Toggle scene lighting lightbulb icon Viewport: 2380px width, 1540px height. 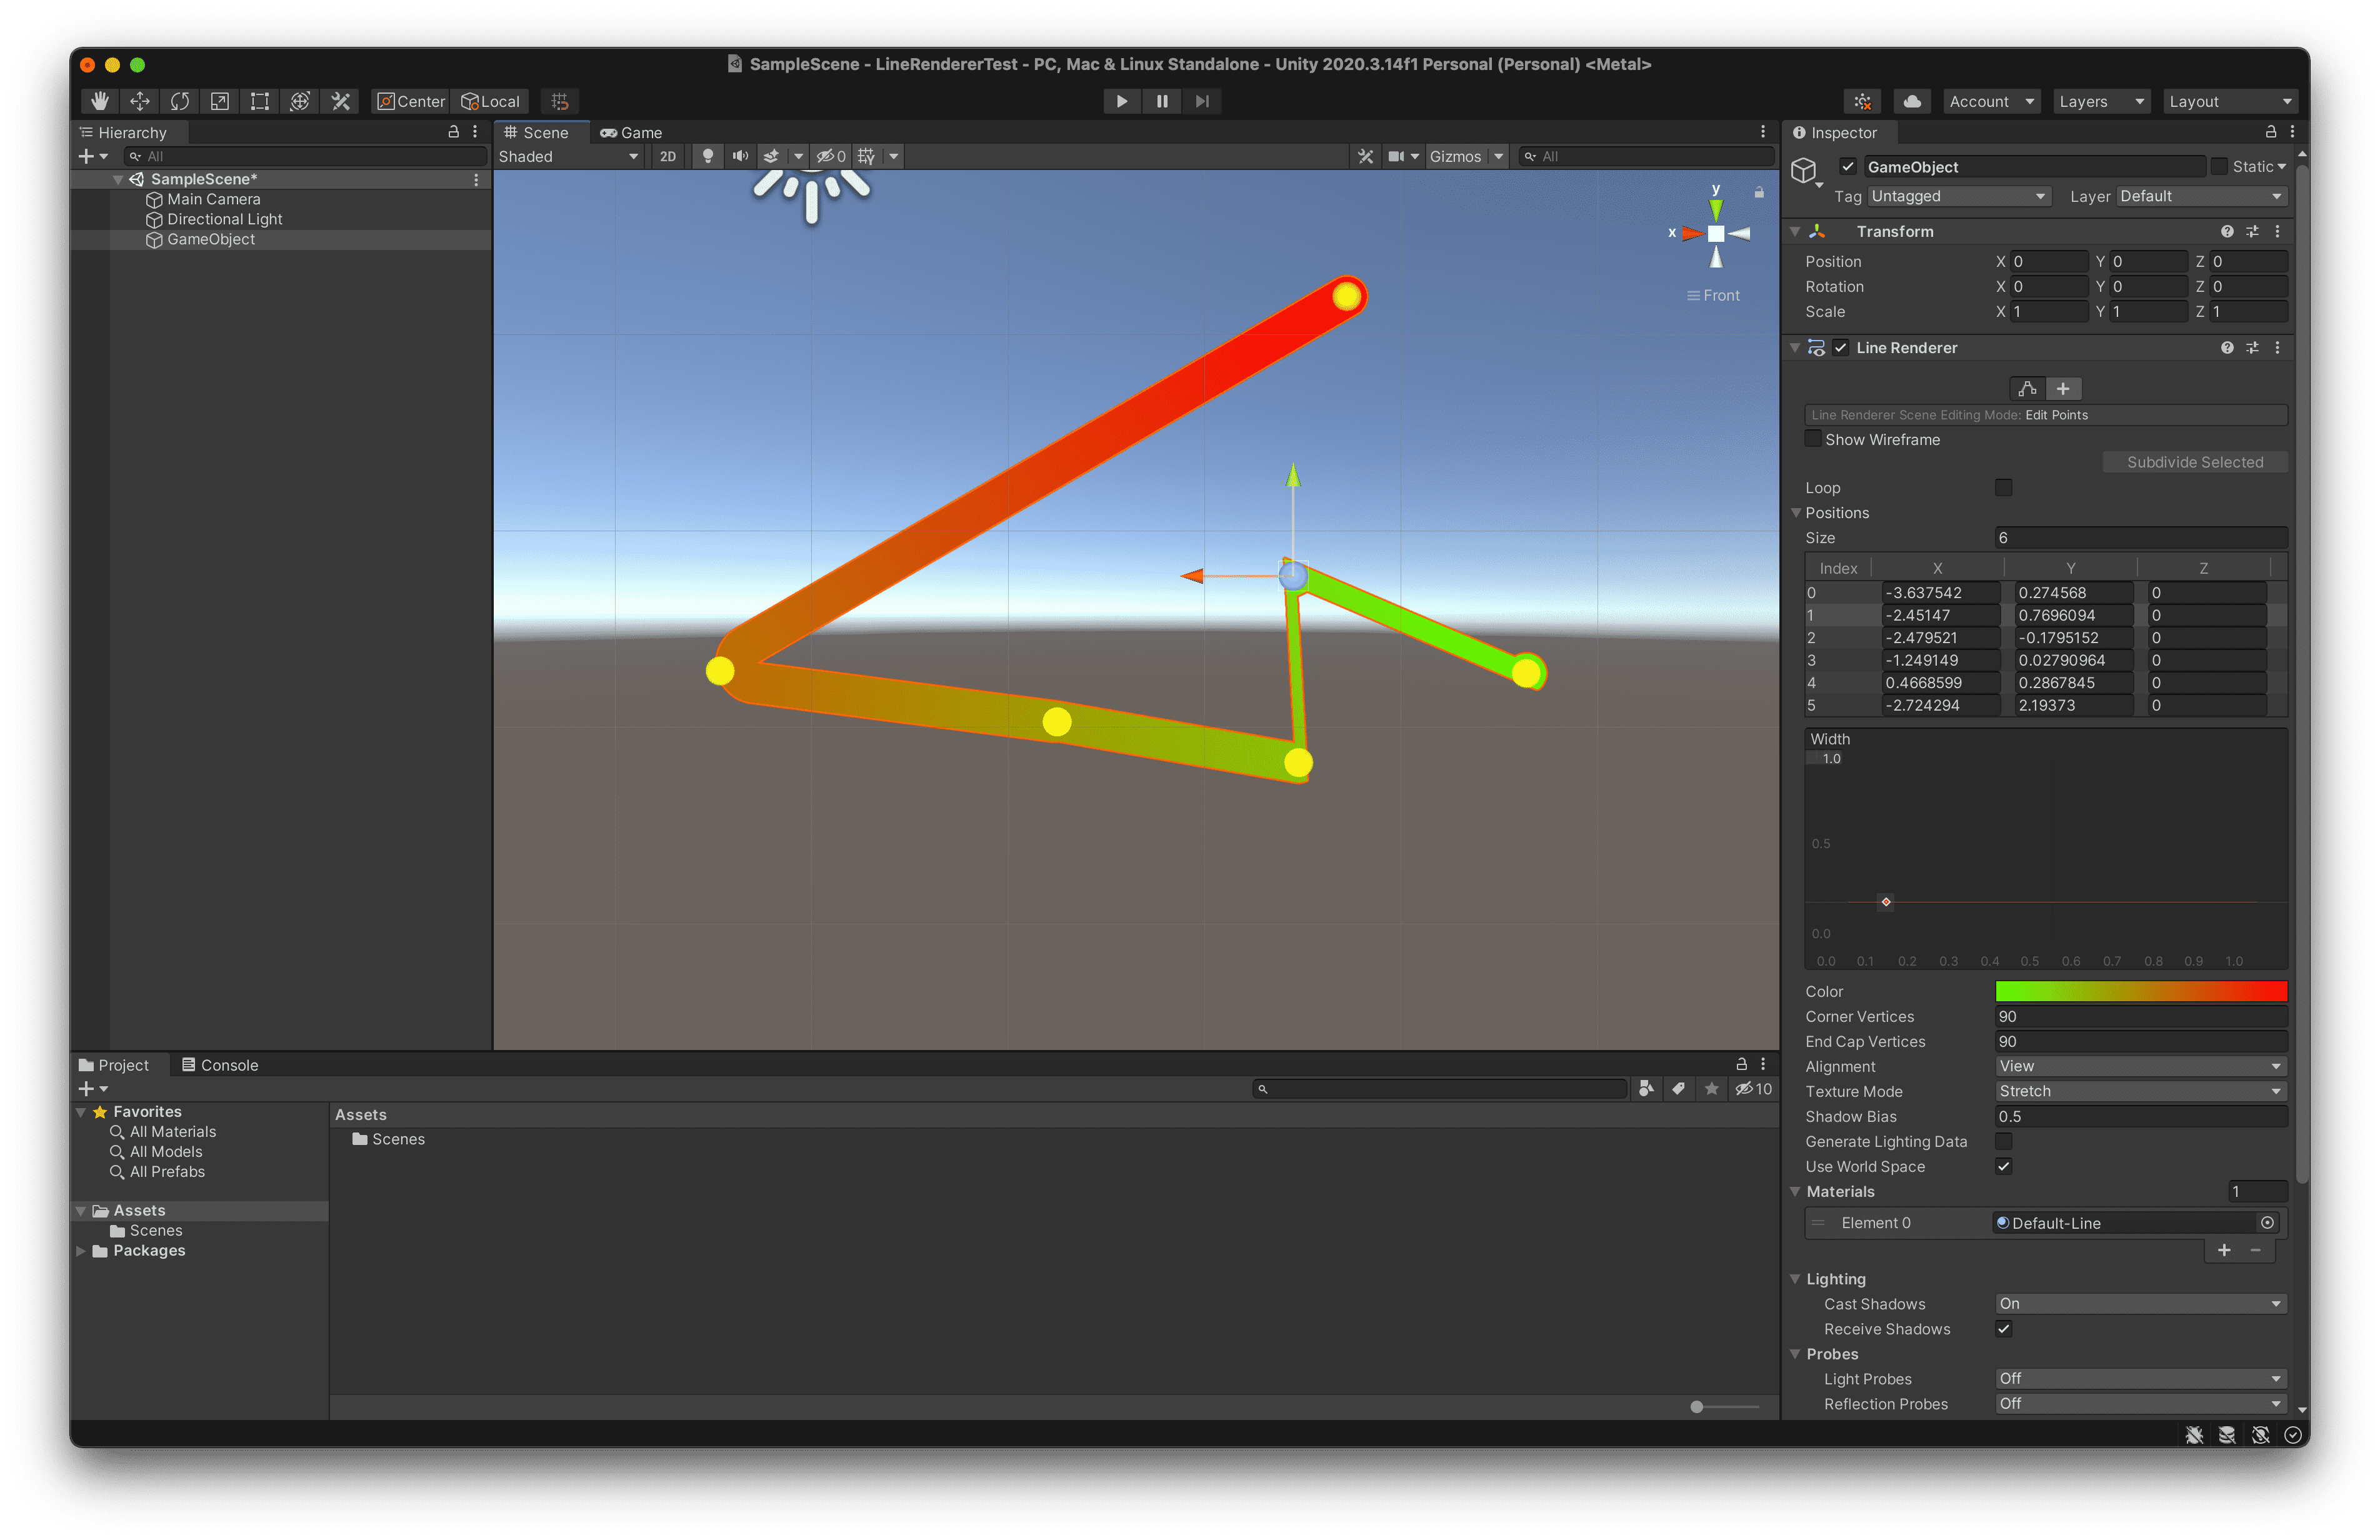(x=708, y=156)
